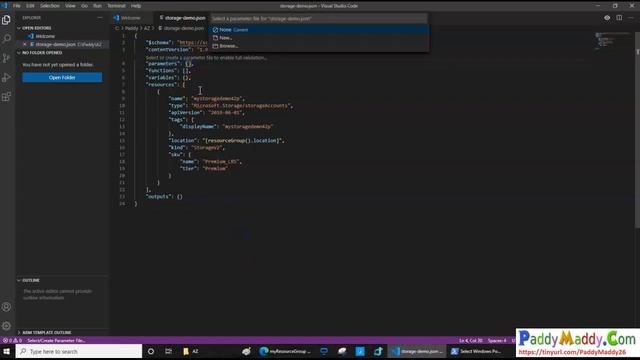Open editor more actions ellipsis menu
Screen dimensions: 640x360
click(x=631, y=18)
